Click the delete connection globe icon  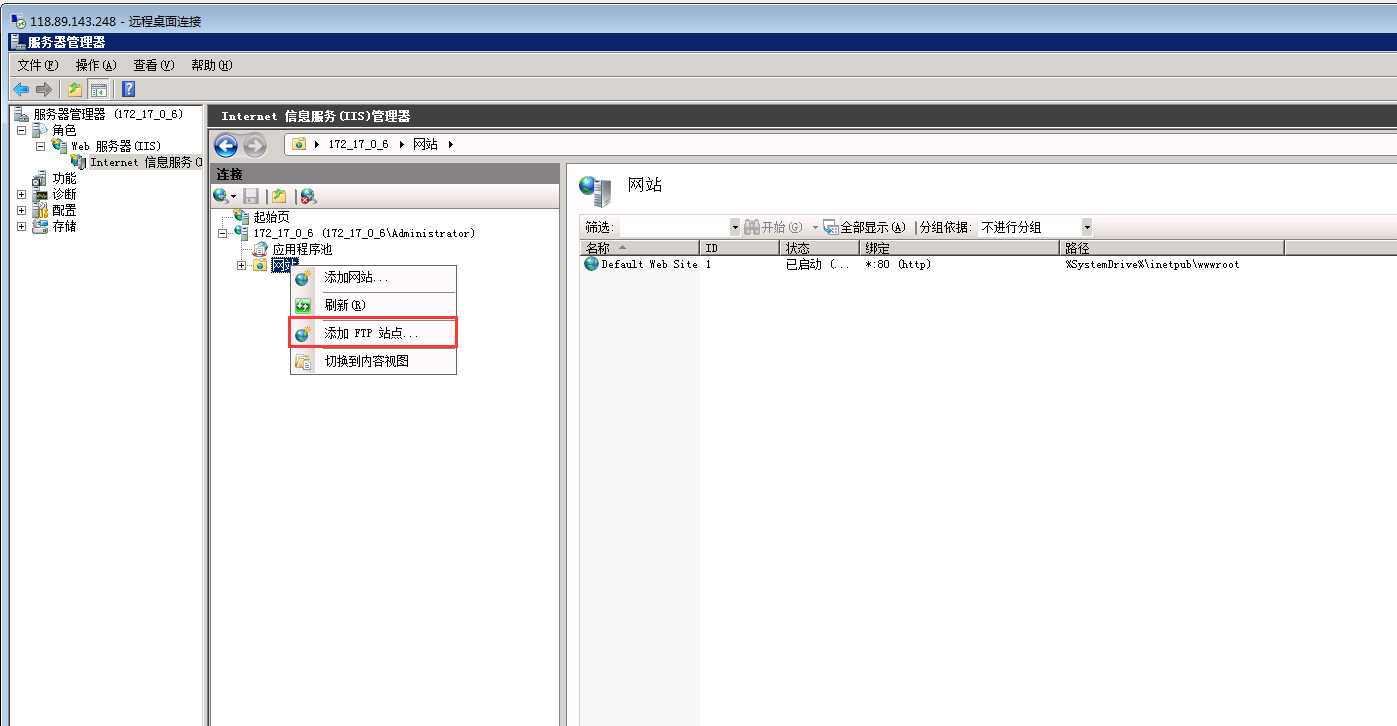coord(308,196)
